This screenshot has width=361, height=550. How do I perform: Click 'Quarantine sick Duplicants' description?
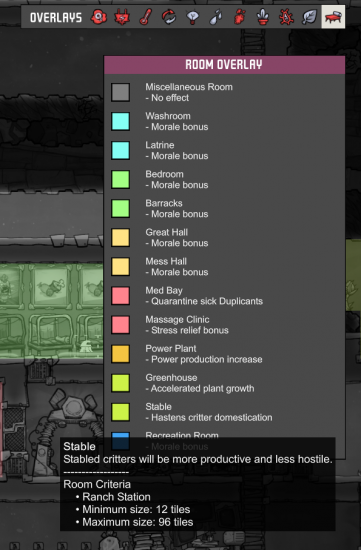[204, 301]
